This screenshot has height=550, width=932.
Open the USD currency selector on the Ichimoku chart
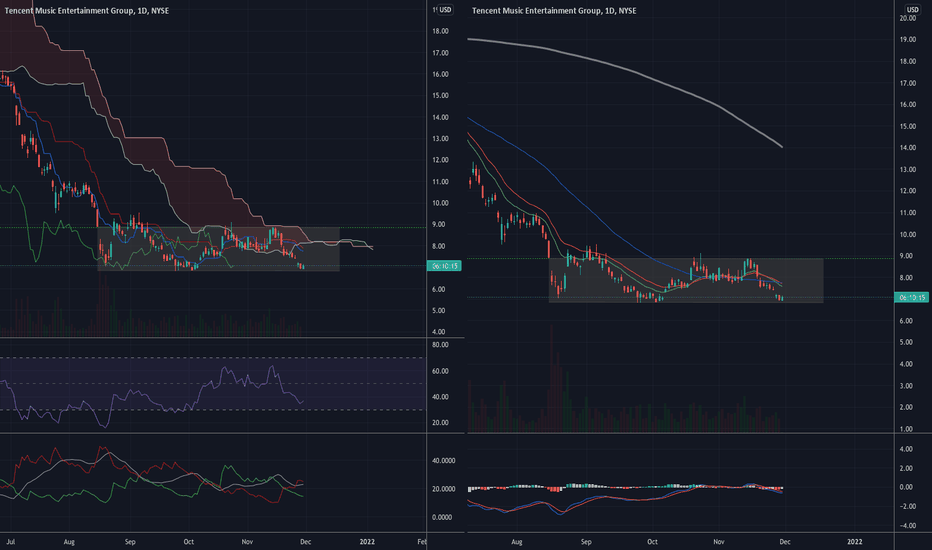(445, 10)
